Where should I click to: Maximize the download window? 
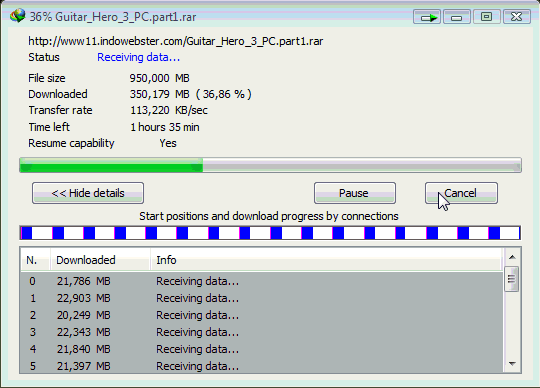click(486, 17)
